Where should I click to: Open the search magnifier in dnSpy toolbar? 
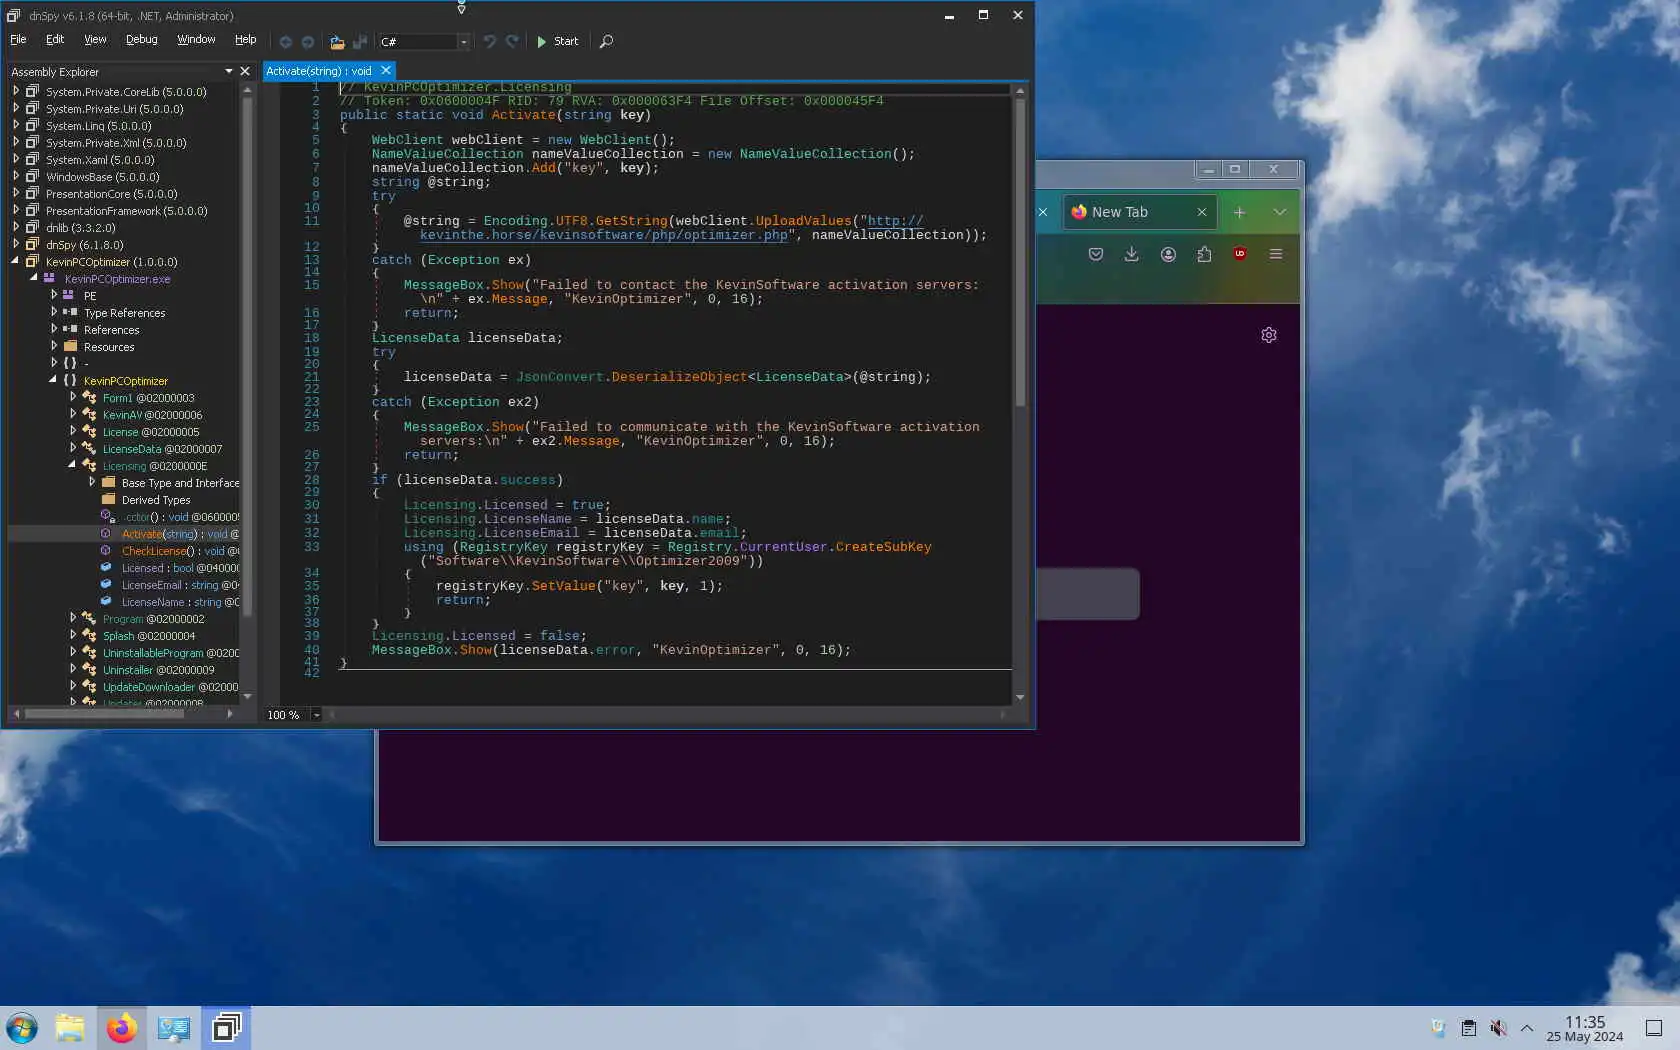(x=606, y=42)
